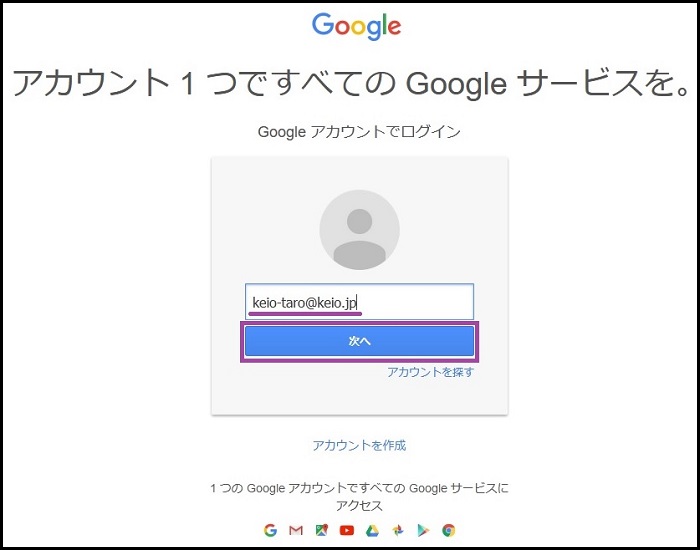Click the Gmail icon

[296, 530]
